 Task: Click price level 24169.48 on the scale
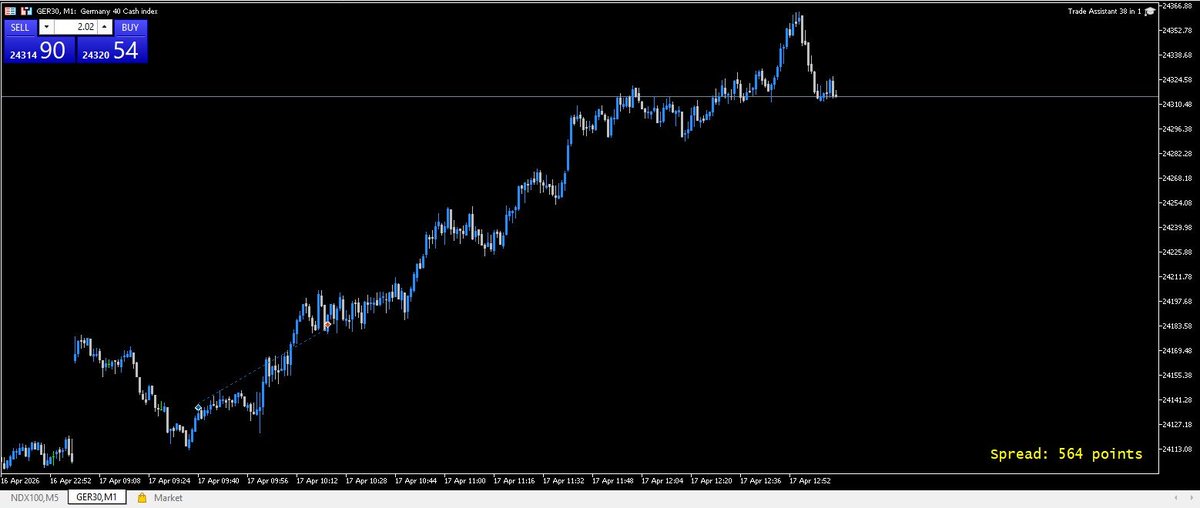[1178, 350]
